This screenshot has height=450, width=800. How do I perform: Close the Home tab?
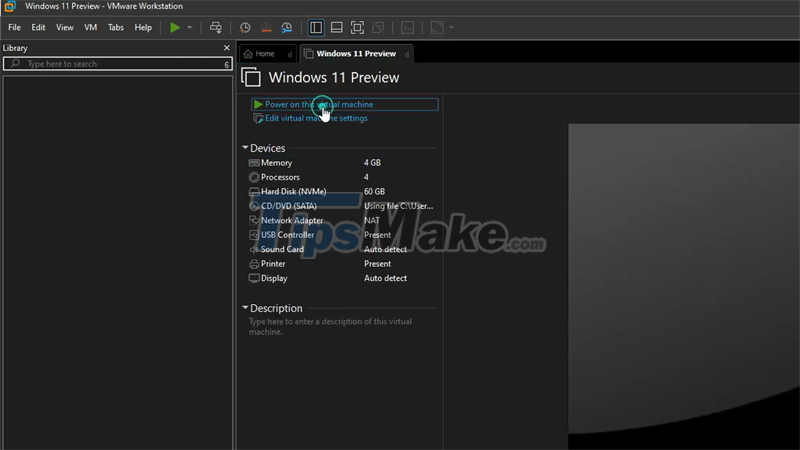click(289, 54)
